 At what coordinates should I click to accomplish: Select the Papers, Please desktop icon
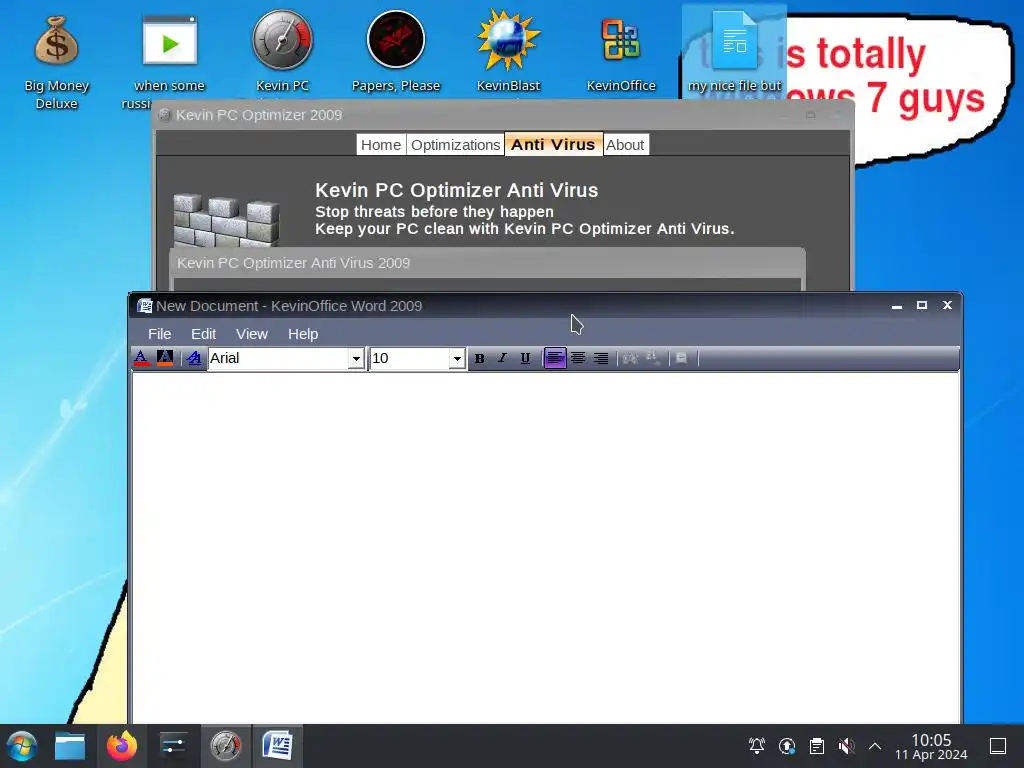point(396,52)
